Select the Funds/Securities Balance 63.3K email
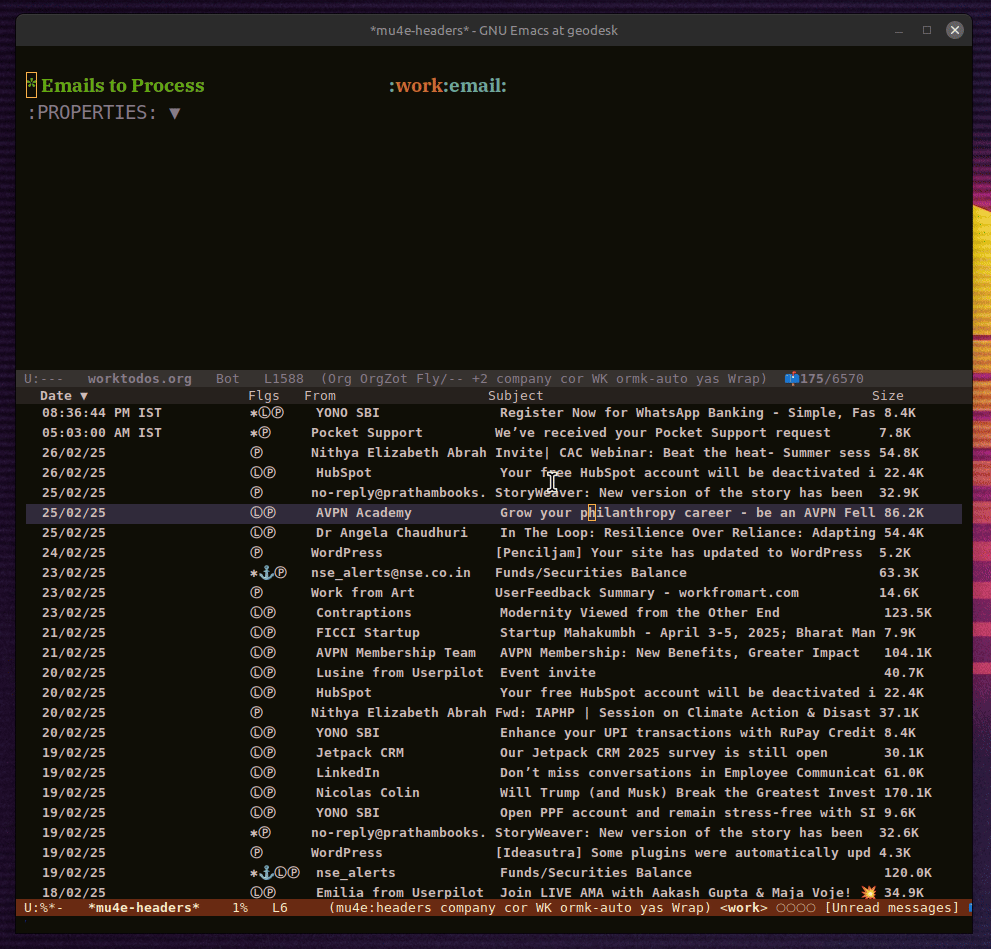The height and width of the screenshot is (949, 991). [494, 572]
